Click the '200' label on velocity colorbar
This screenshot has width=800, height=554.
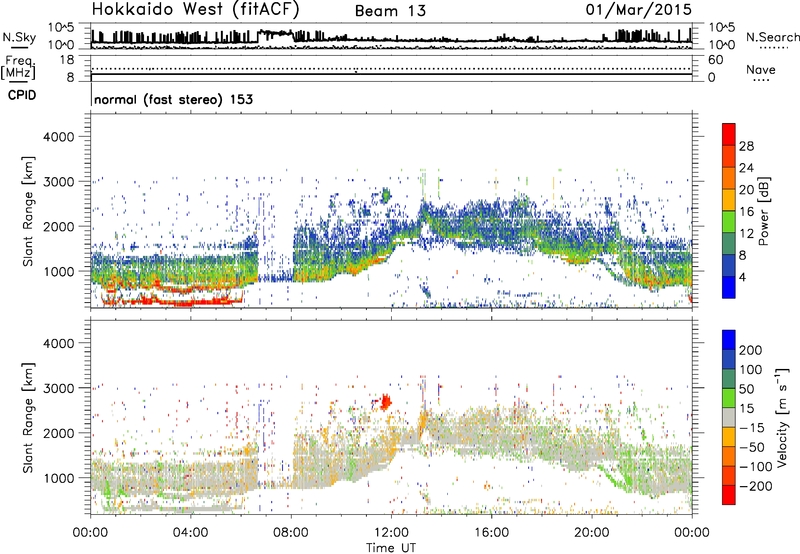(751, 350)
